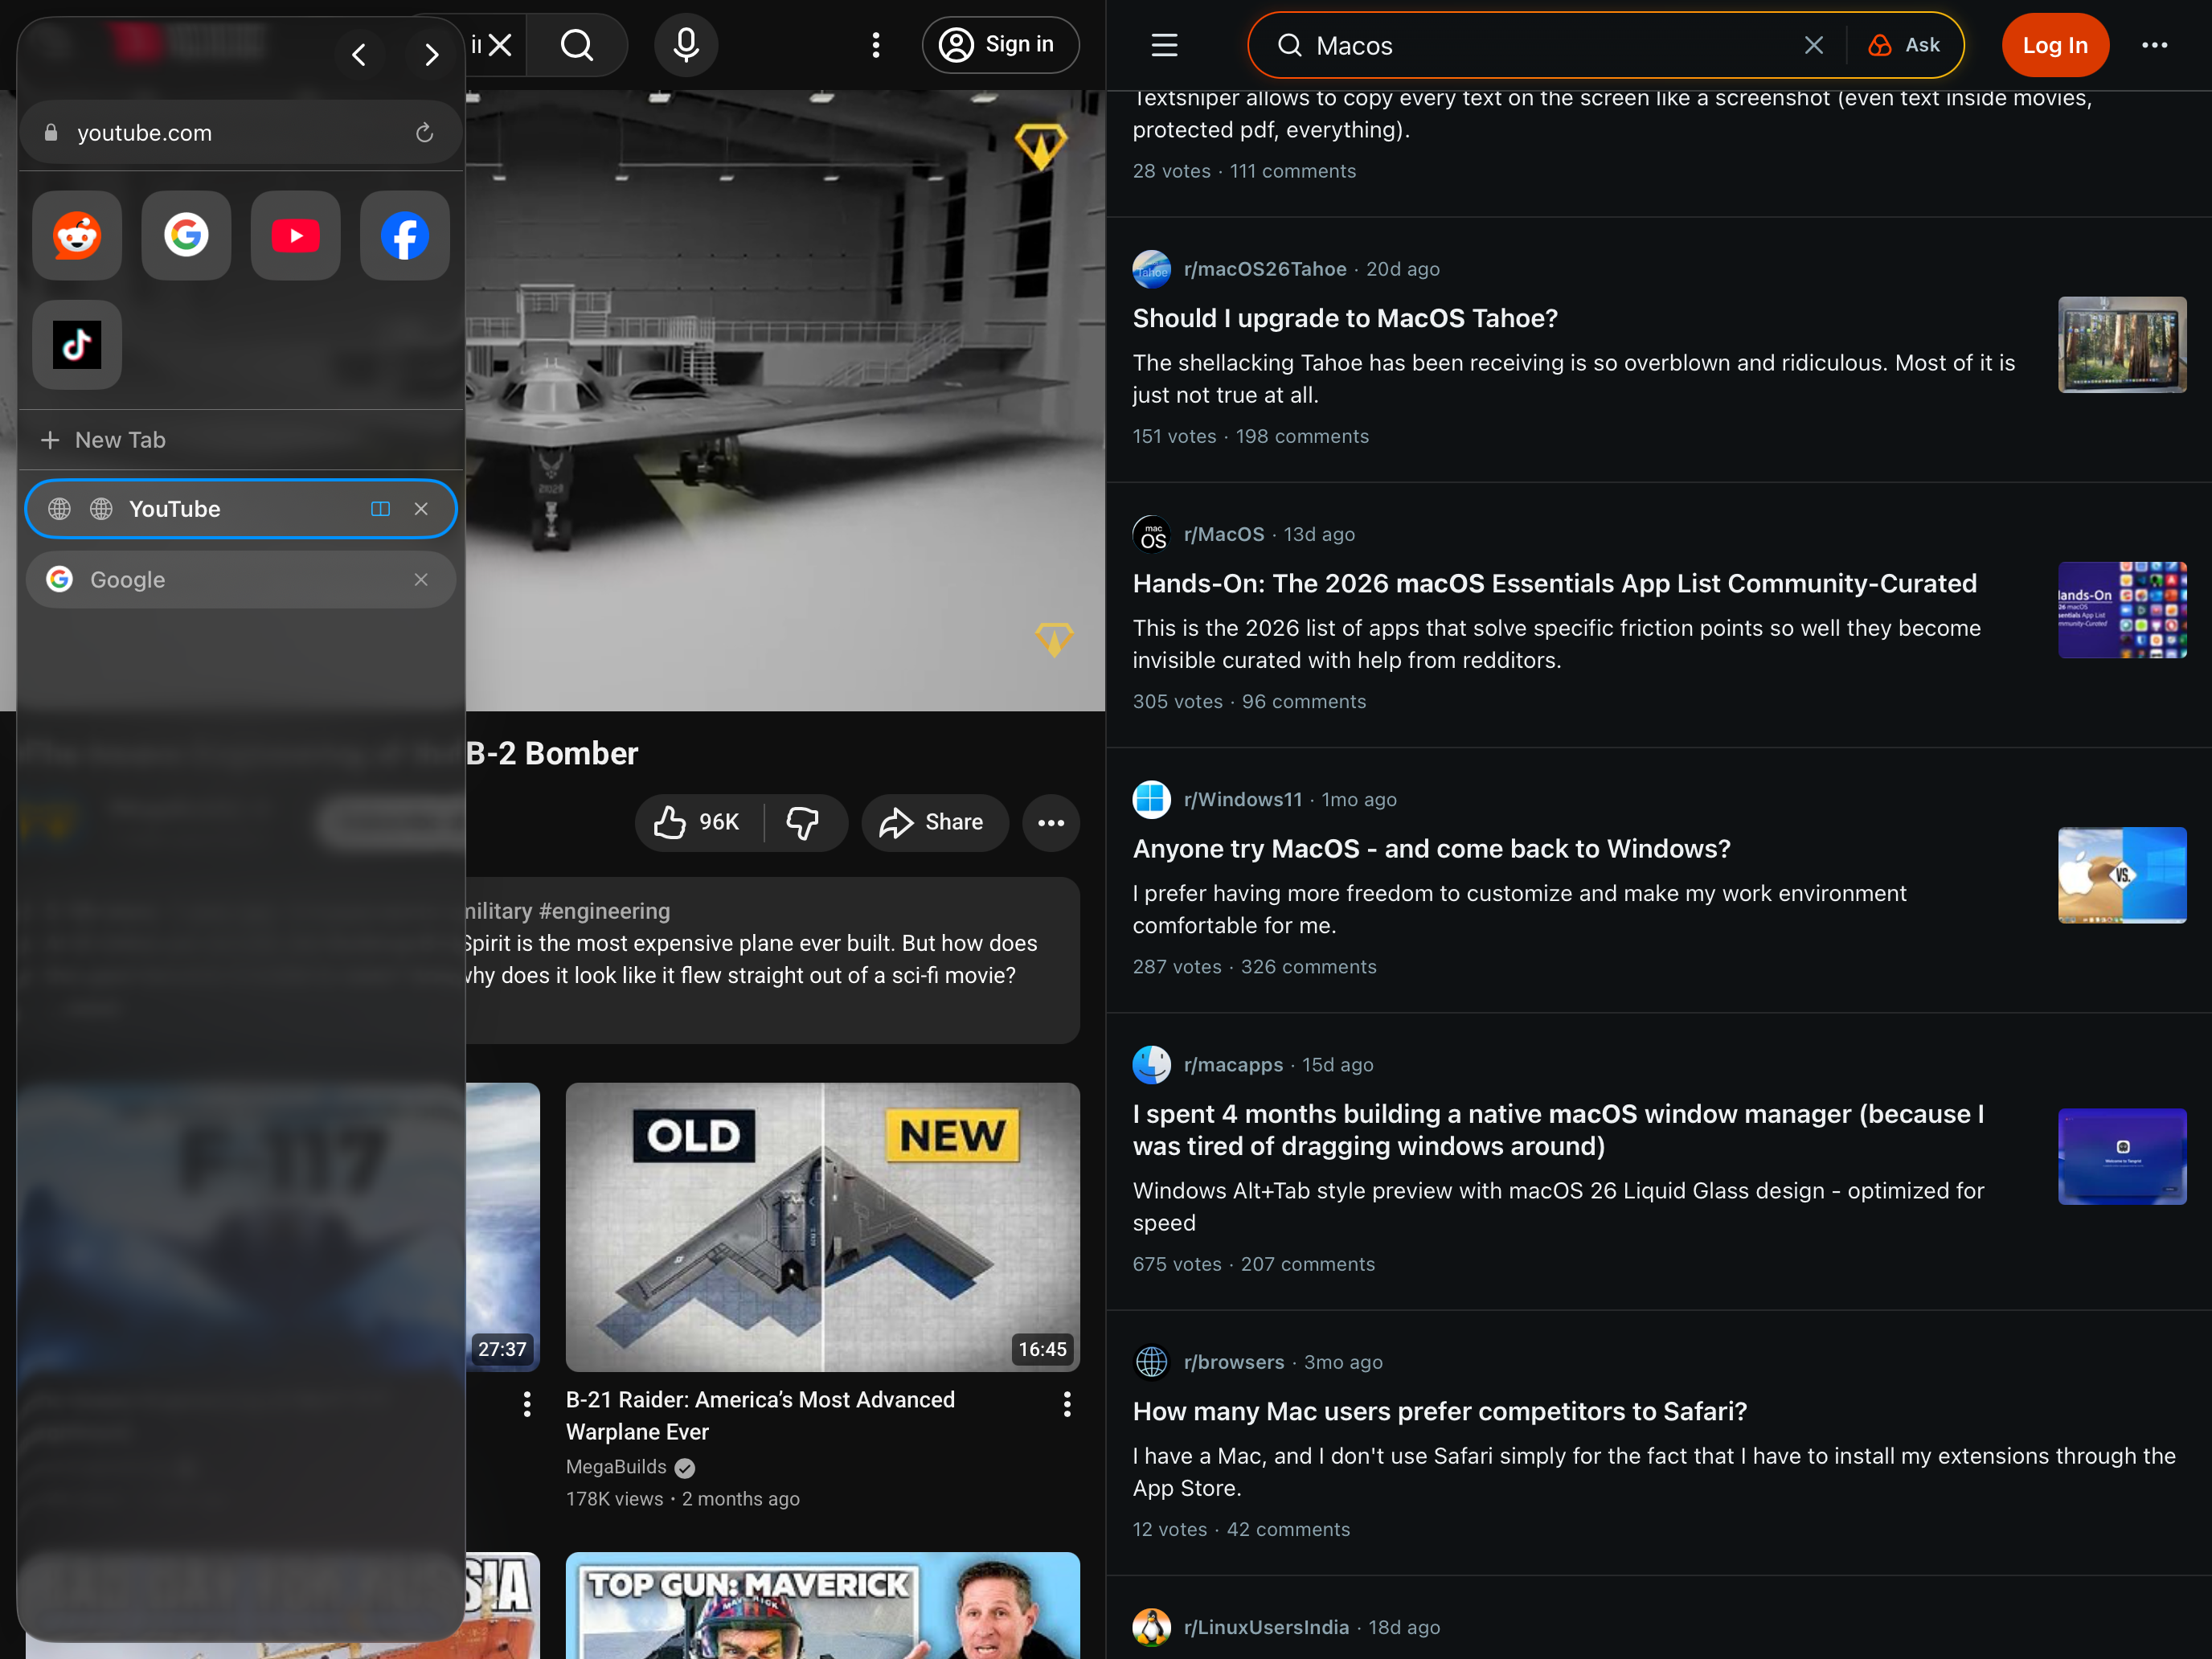This screenshot has width=2212, height=1659.
Task: Open YouTube's three-dot overflow menu
Action: coord(876,44)
